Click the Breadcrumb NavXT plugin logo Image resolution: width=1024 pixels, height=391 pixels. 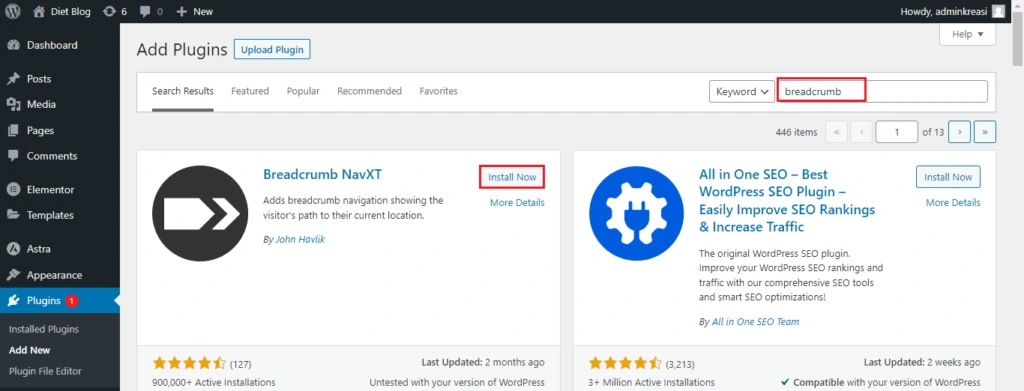point(200,213)
